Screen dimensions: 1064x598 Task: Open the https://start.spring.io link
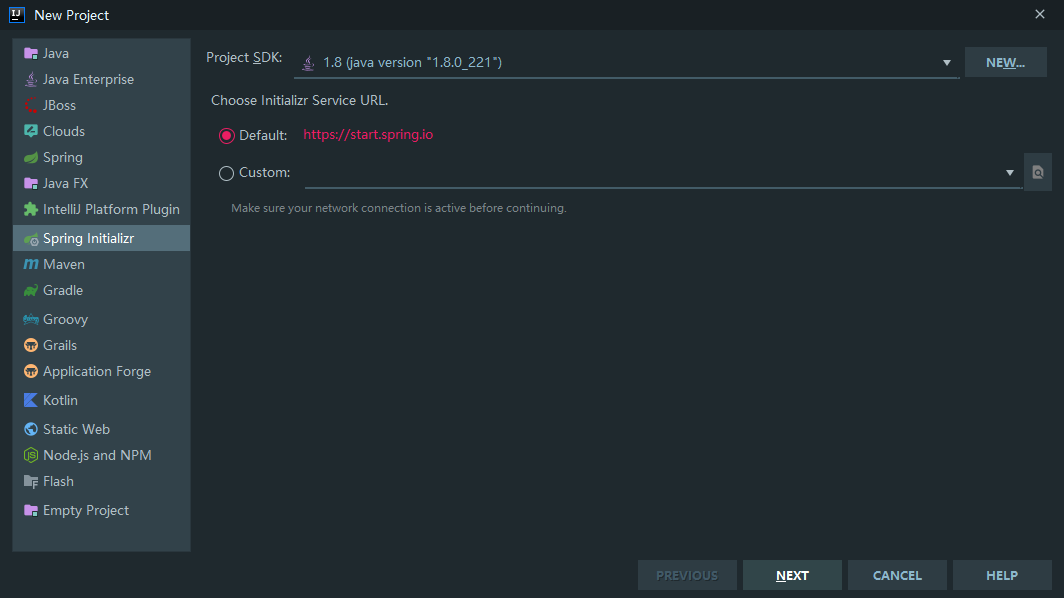pyautogui.click(x=368, y=134)
